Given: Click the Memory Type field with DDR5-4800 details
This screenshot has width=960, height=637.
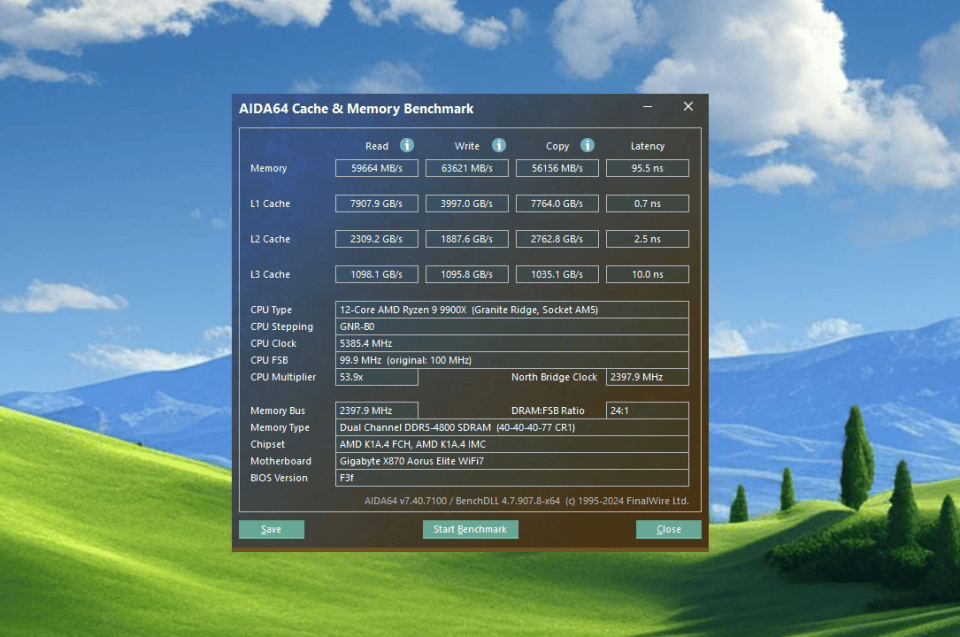Looking at the screenshot, I should pyautogui.click(x=512, y=427).
